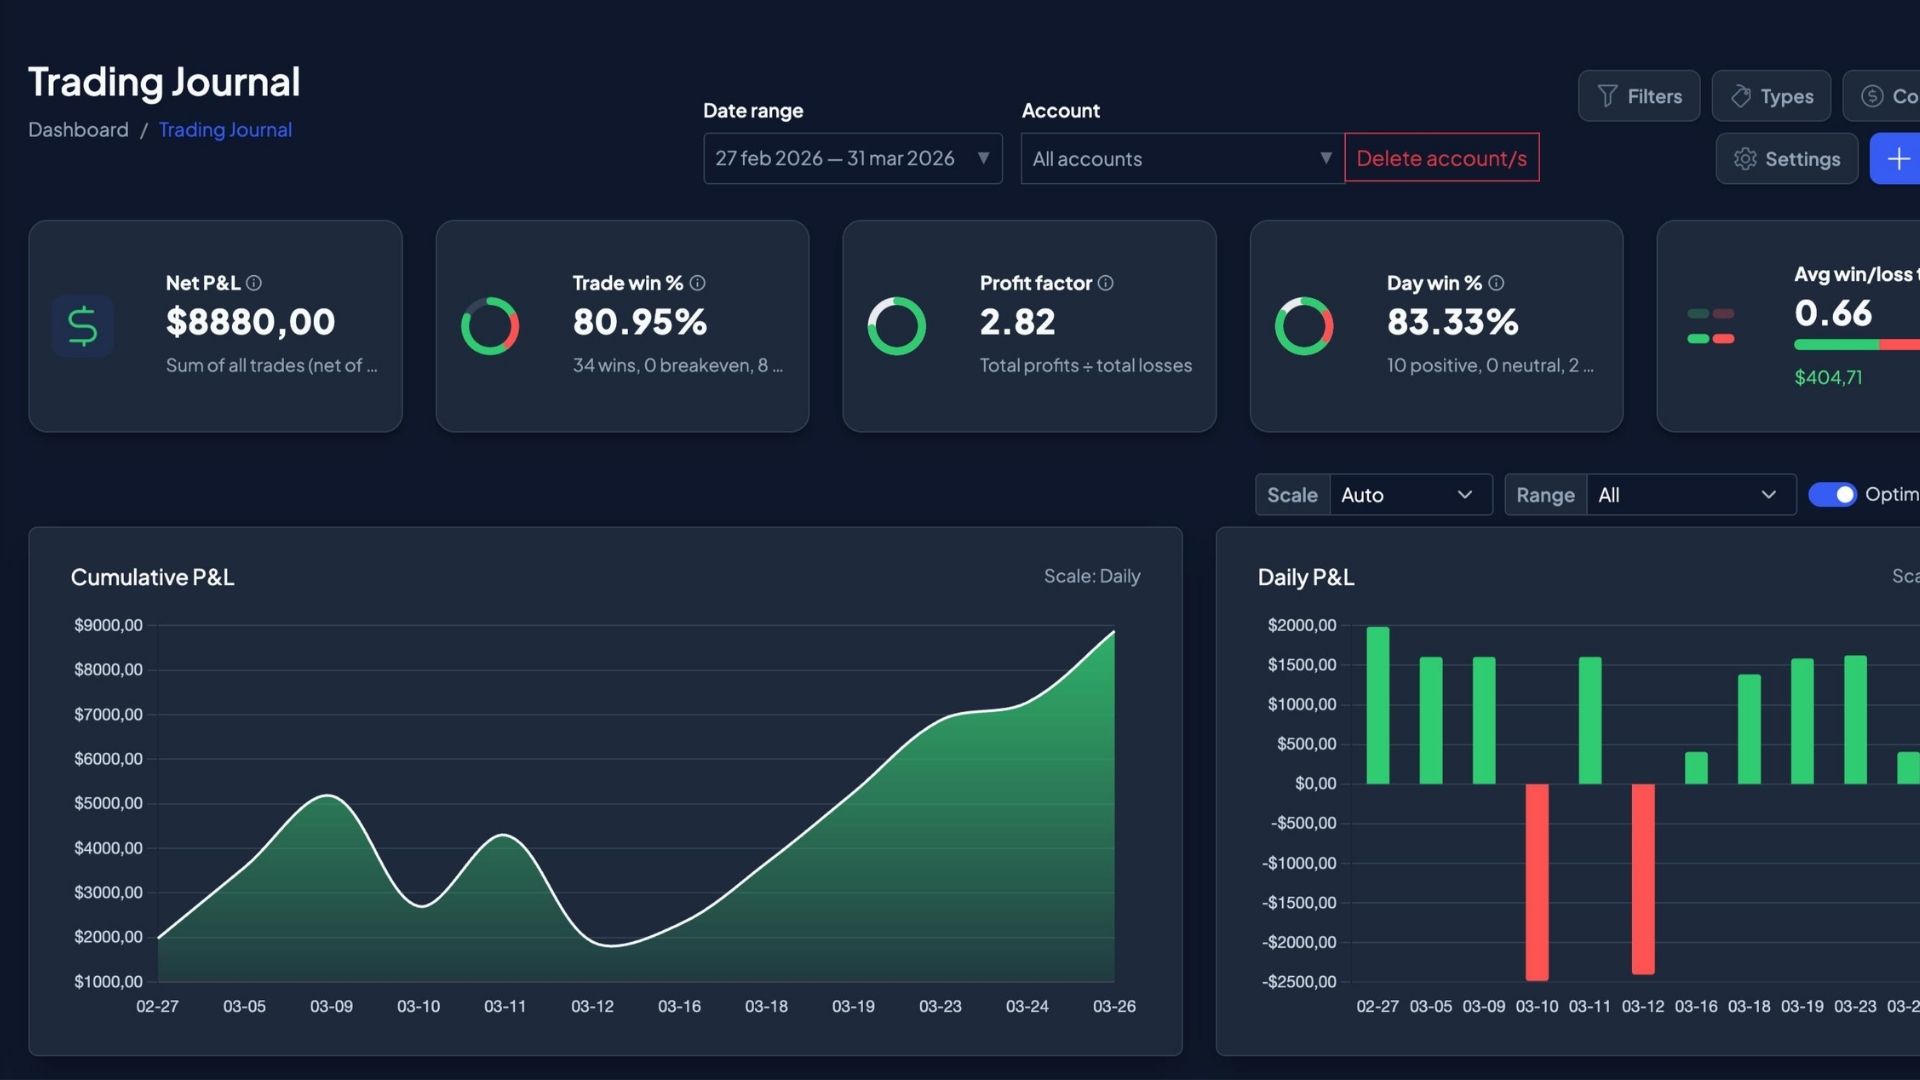
Task: Click the Trade win % info icon
Action: (x=698, y=283)
